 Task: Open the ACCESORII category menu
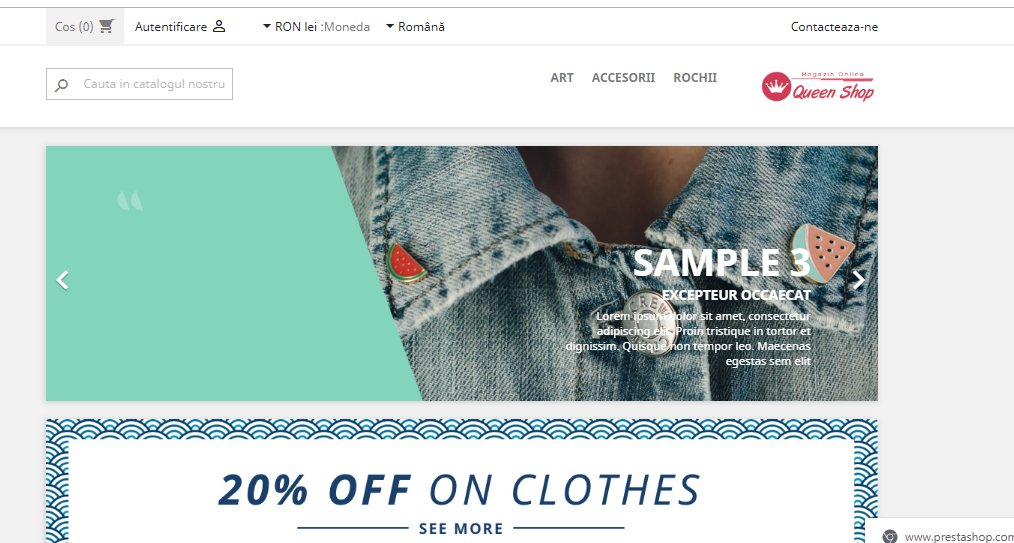click(623, 78)
